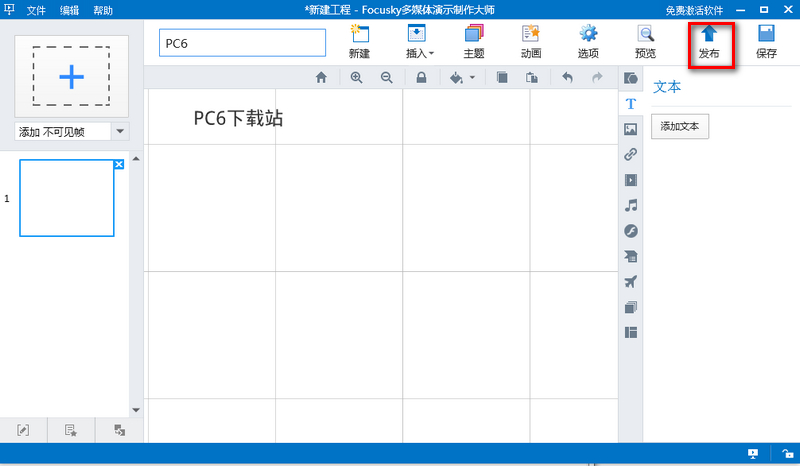Select the text (T) tool in sidebar
The image size is (800, 466).
pos(631,104)
